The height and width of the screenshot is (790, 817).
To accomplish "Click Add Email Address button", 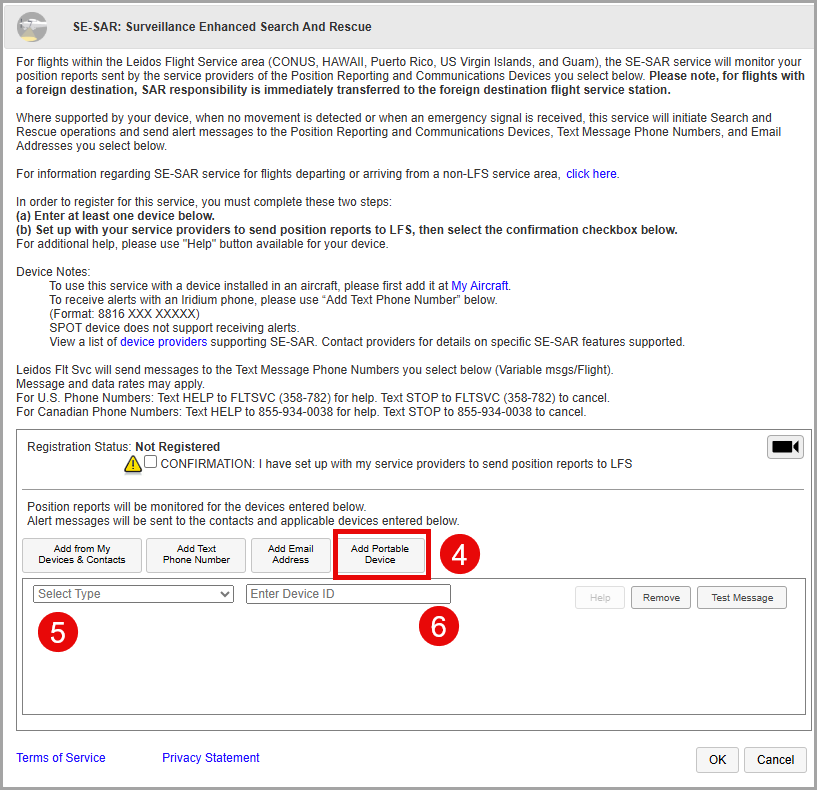I will coord(291,554).
